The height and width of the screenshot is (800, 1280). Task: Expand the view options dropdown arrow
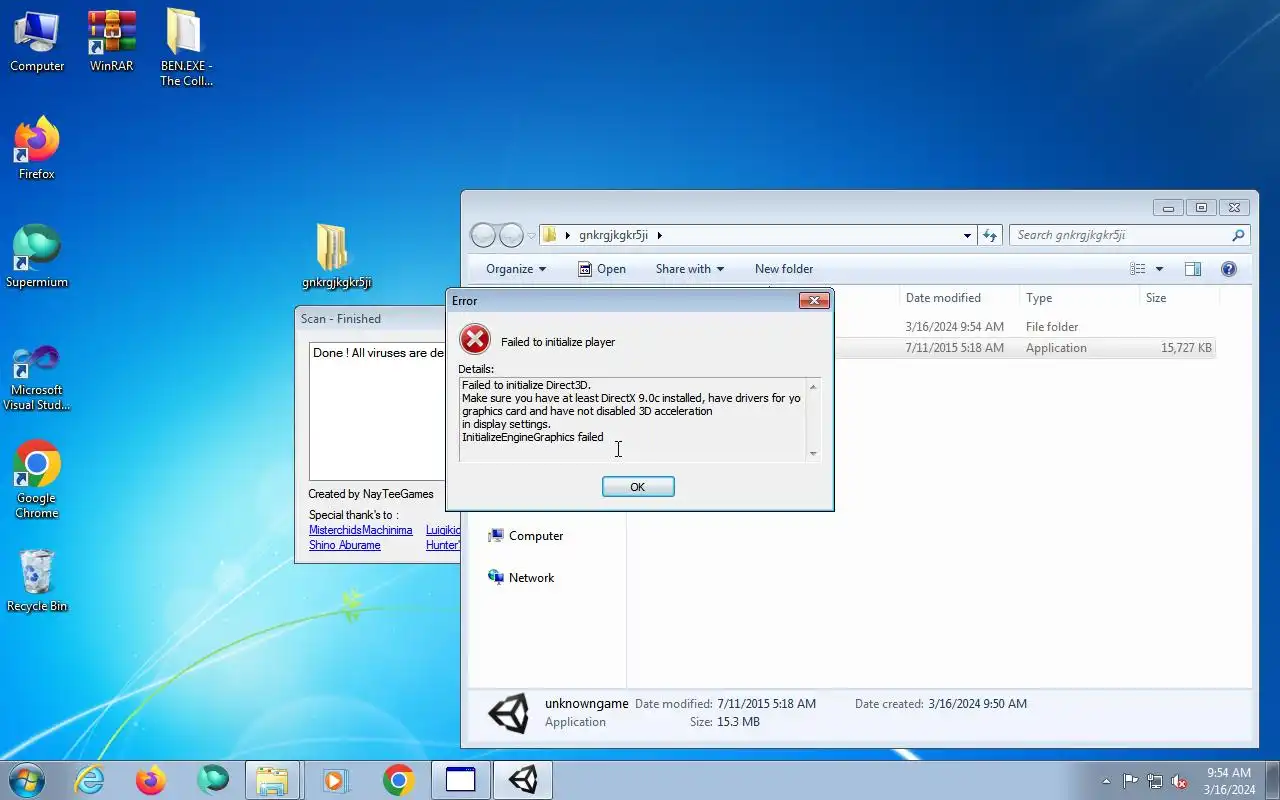pyautogui.click(x=1159, y=269)
